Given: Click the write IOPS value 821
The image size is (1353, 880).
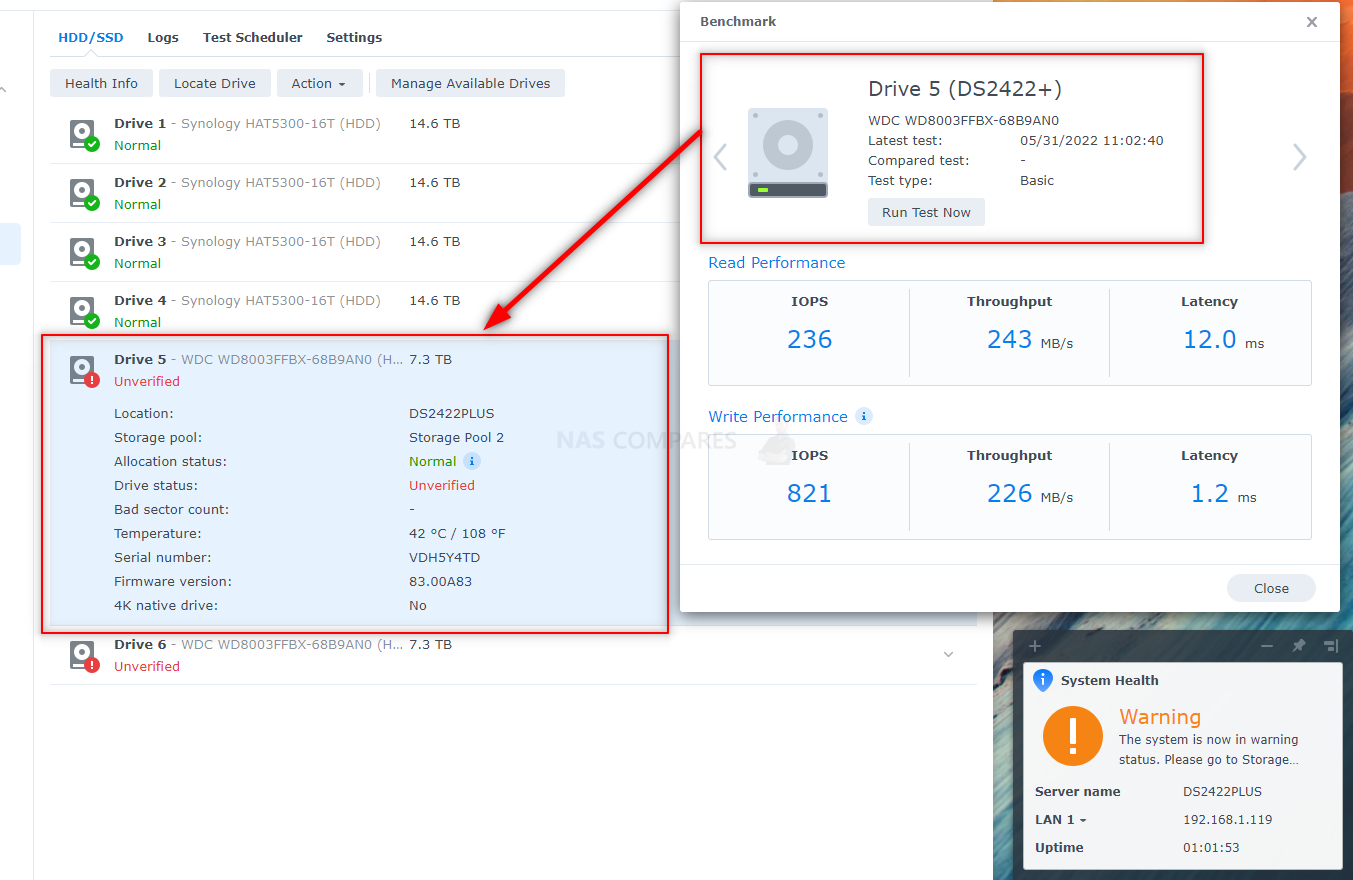Looking at the screenshot, I should [809, 494].
